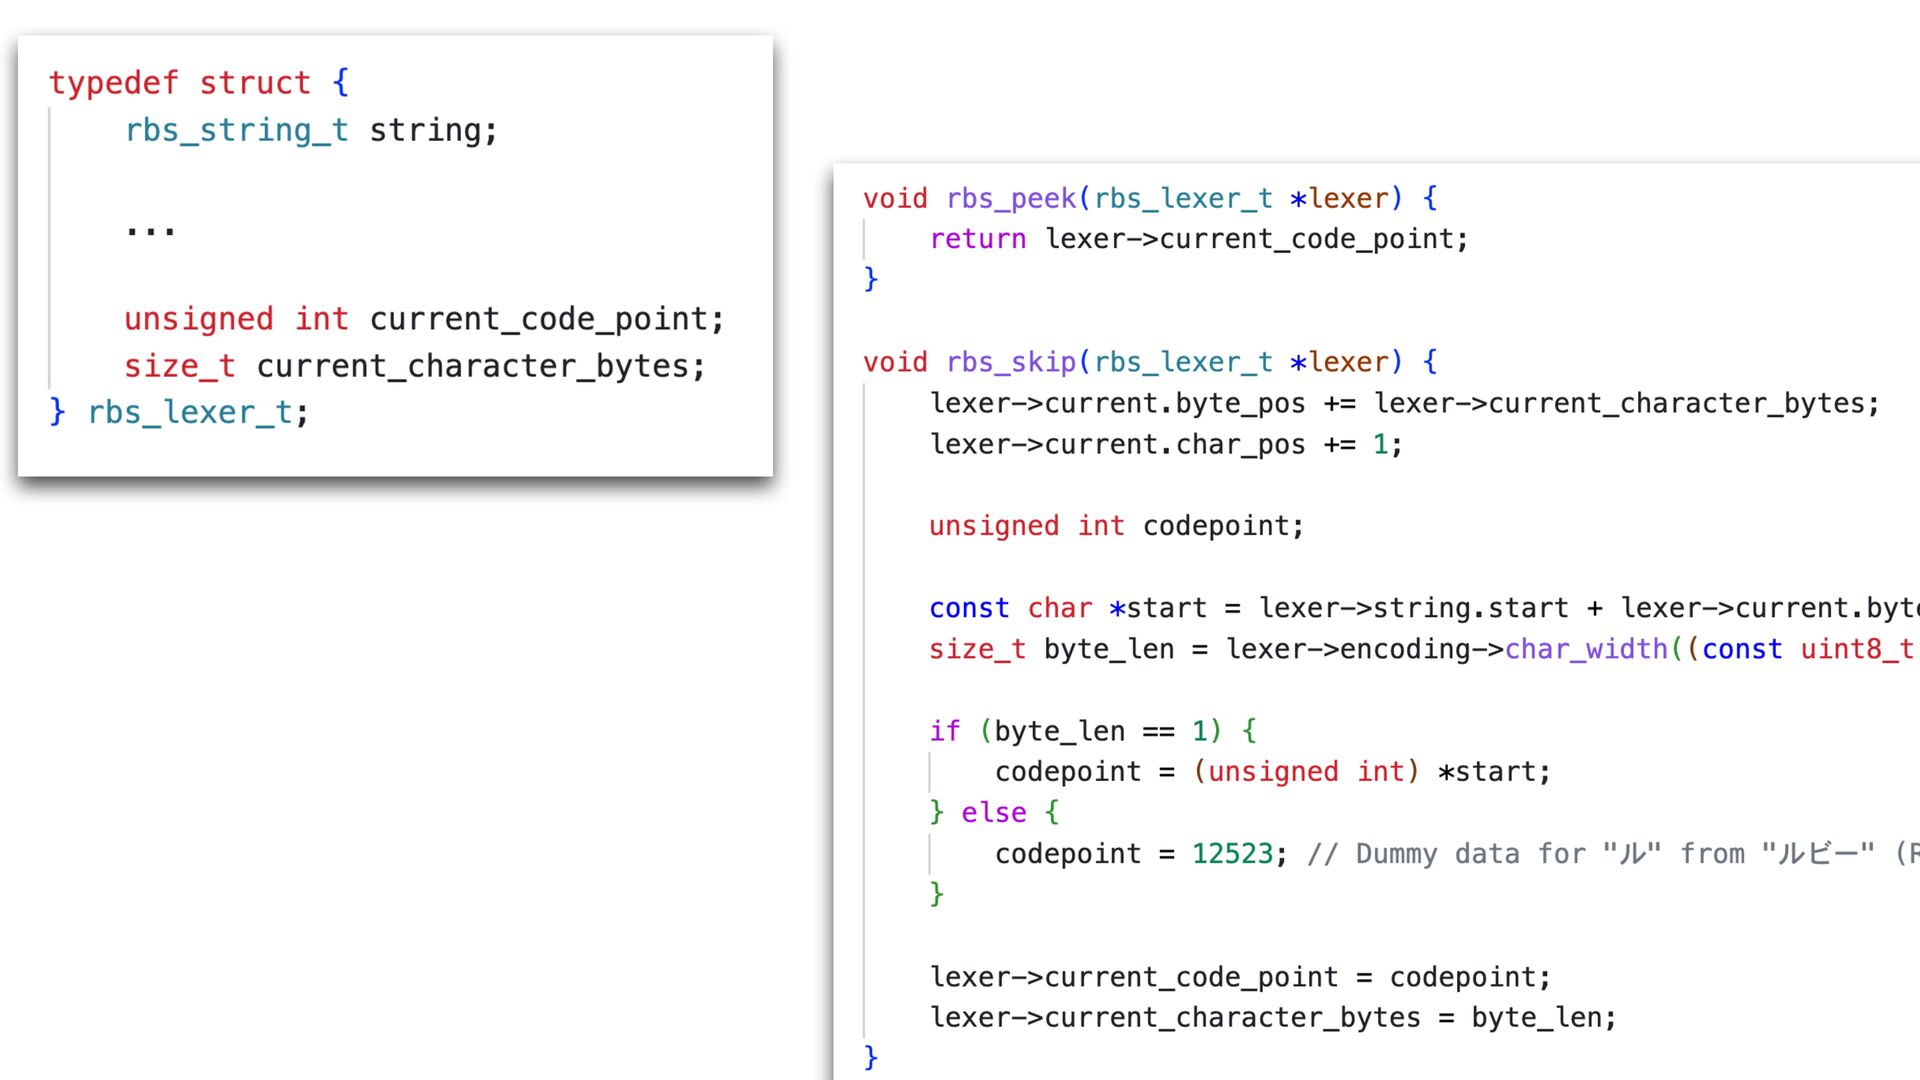Click the current_character_bytes = byte_len assignment
The height and width of the screenshot is (1080, 1920).
pyautogui.click(x=1272, y=1018)
